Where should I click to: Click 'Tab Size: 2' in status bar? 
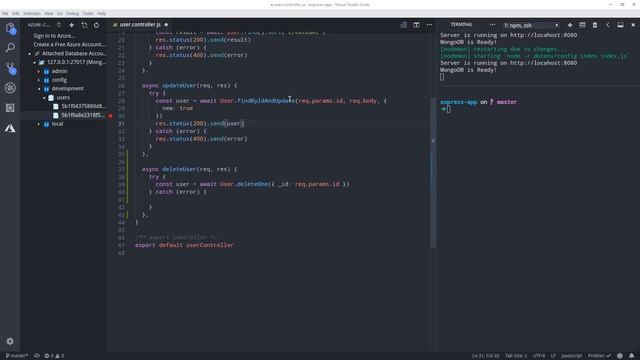tap(516, 356)
